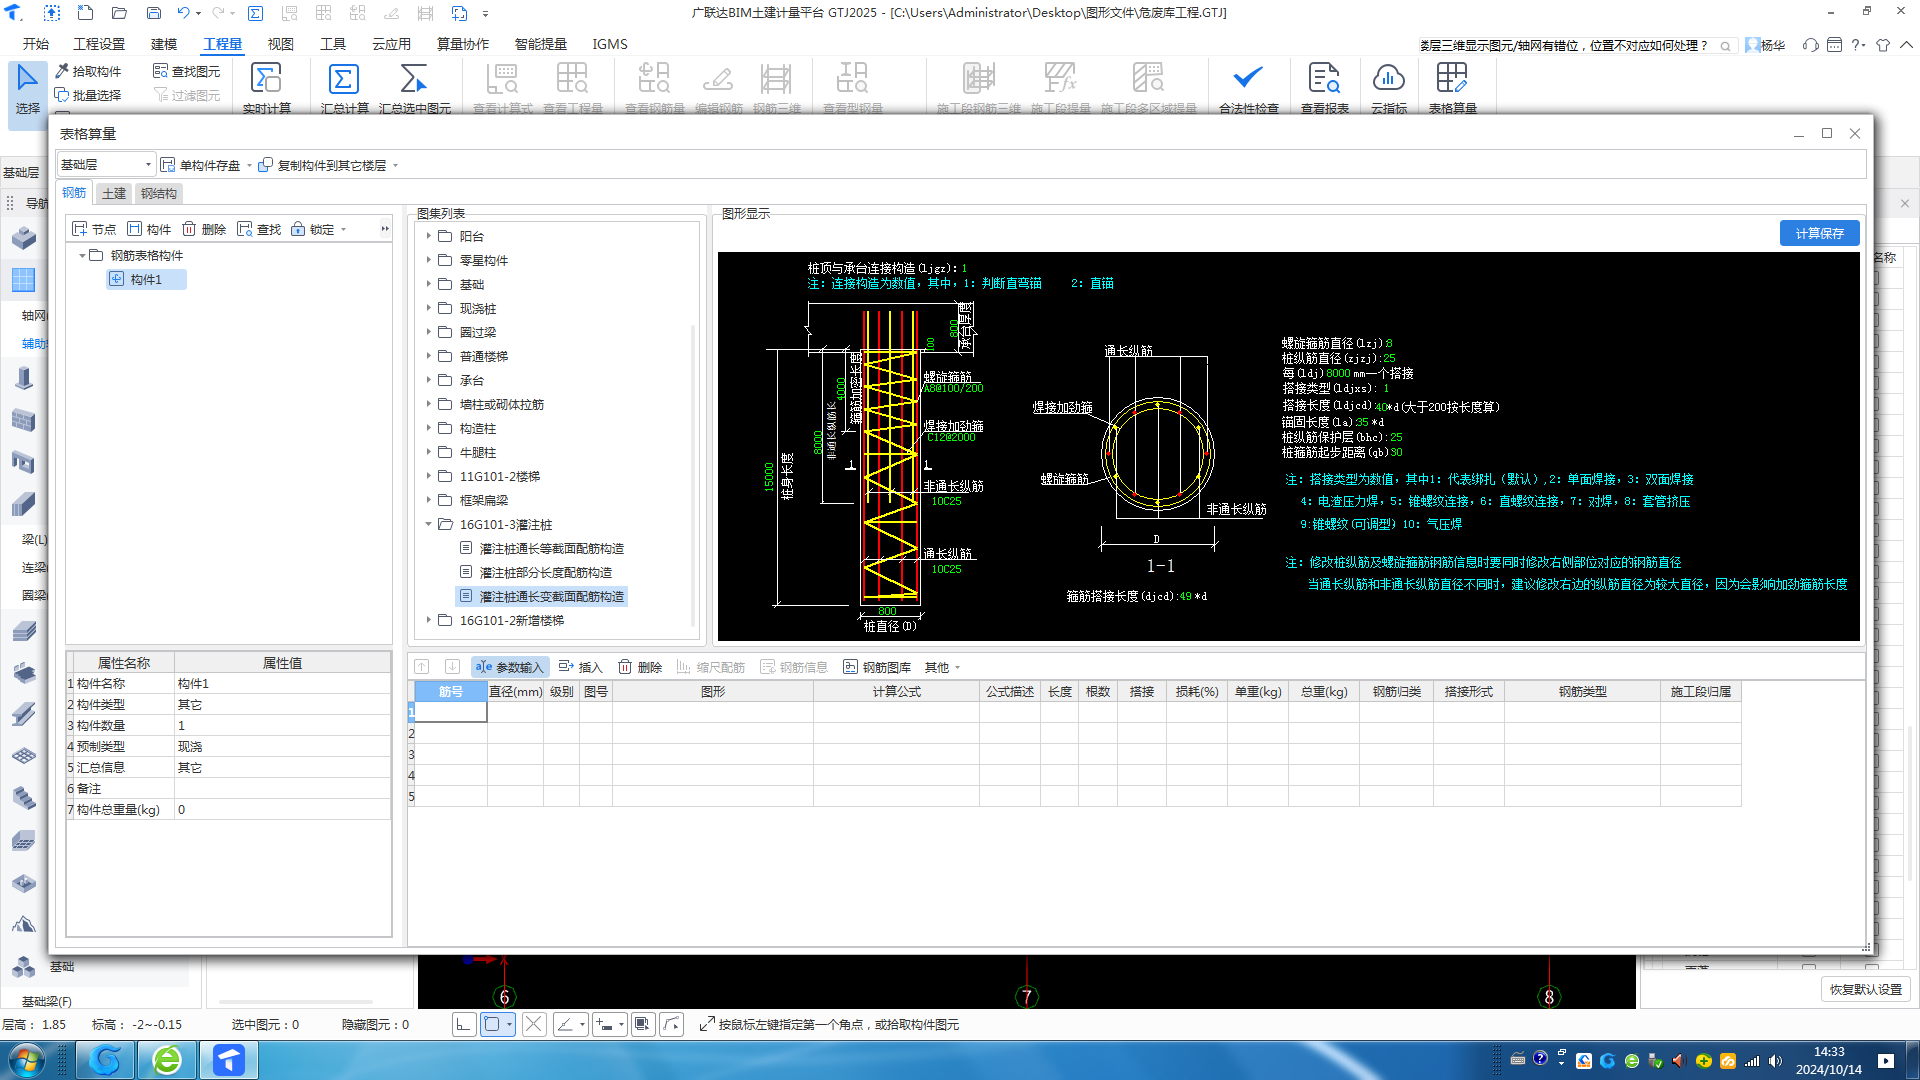1920x1080 pixels.
Task: Select 灌注桩通长变截面配筋构造 item
Action: pos(541,596)
